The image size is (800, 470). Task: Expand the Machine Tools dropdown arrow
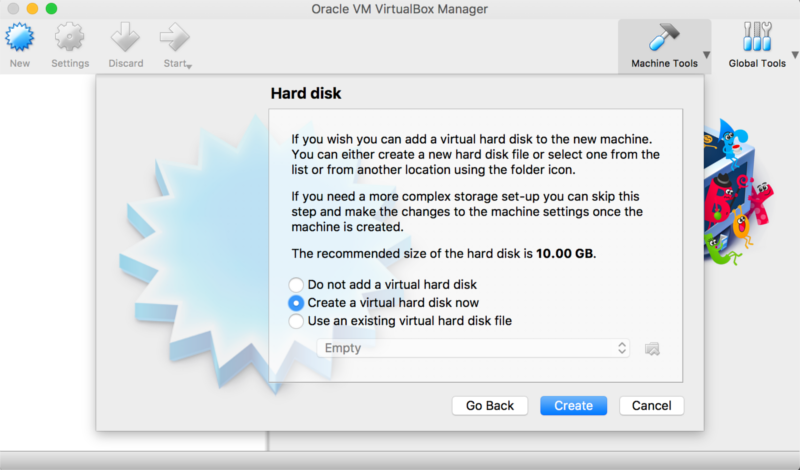(707, 55)
